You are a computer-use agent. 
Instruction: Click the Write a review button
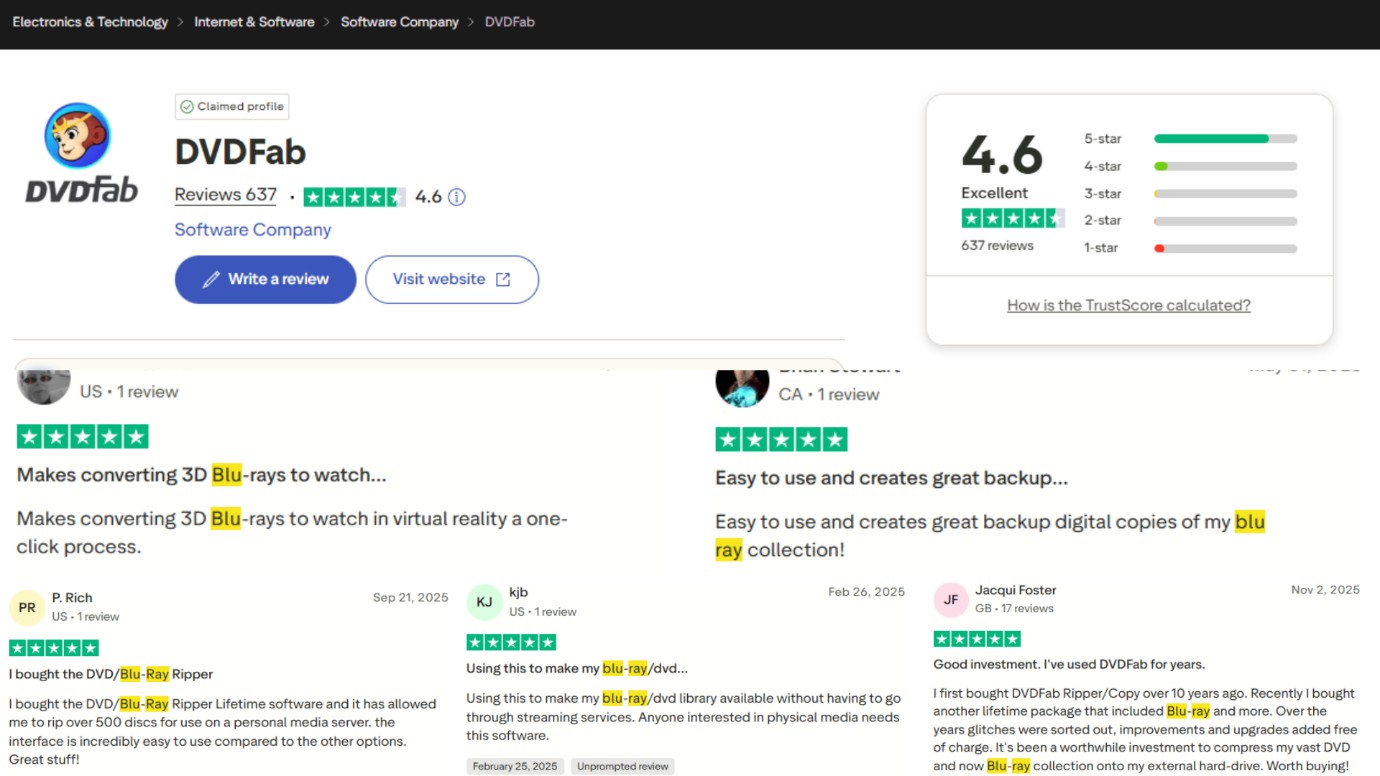pyautogui.click(x=265, y=279)
